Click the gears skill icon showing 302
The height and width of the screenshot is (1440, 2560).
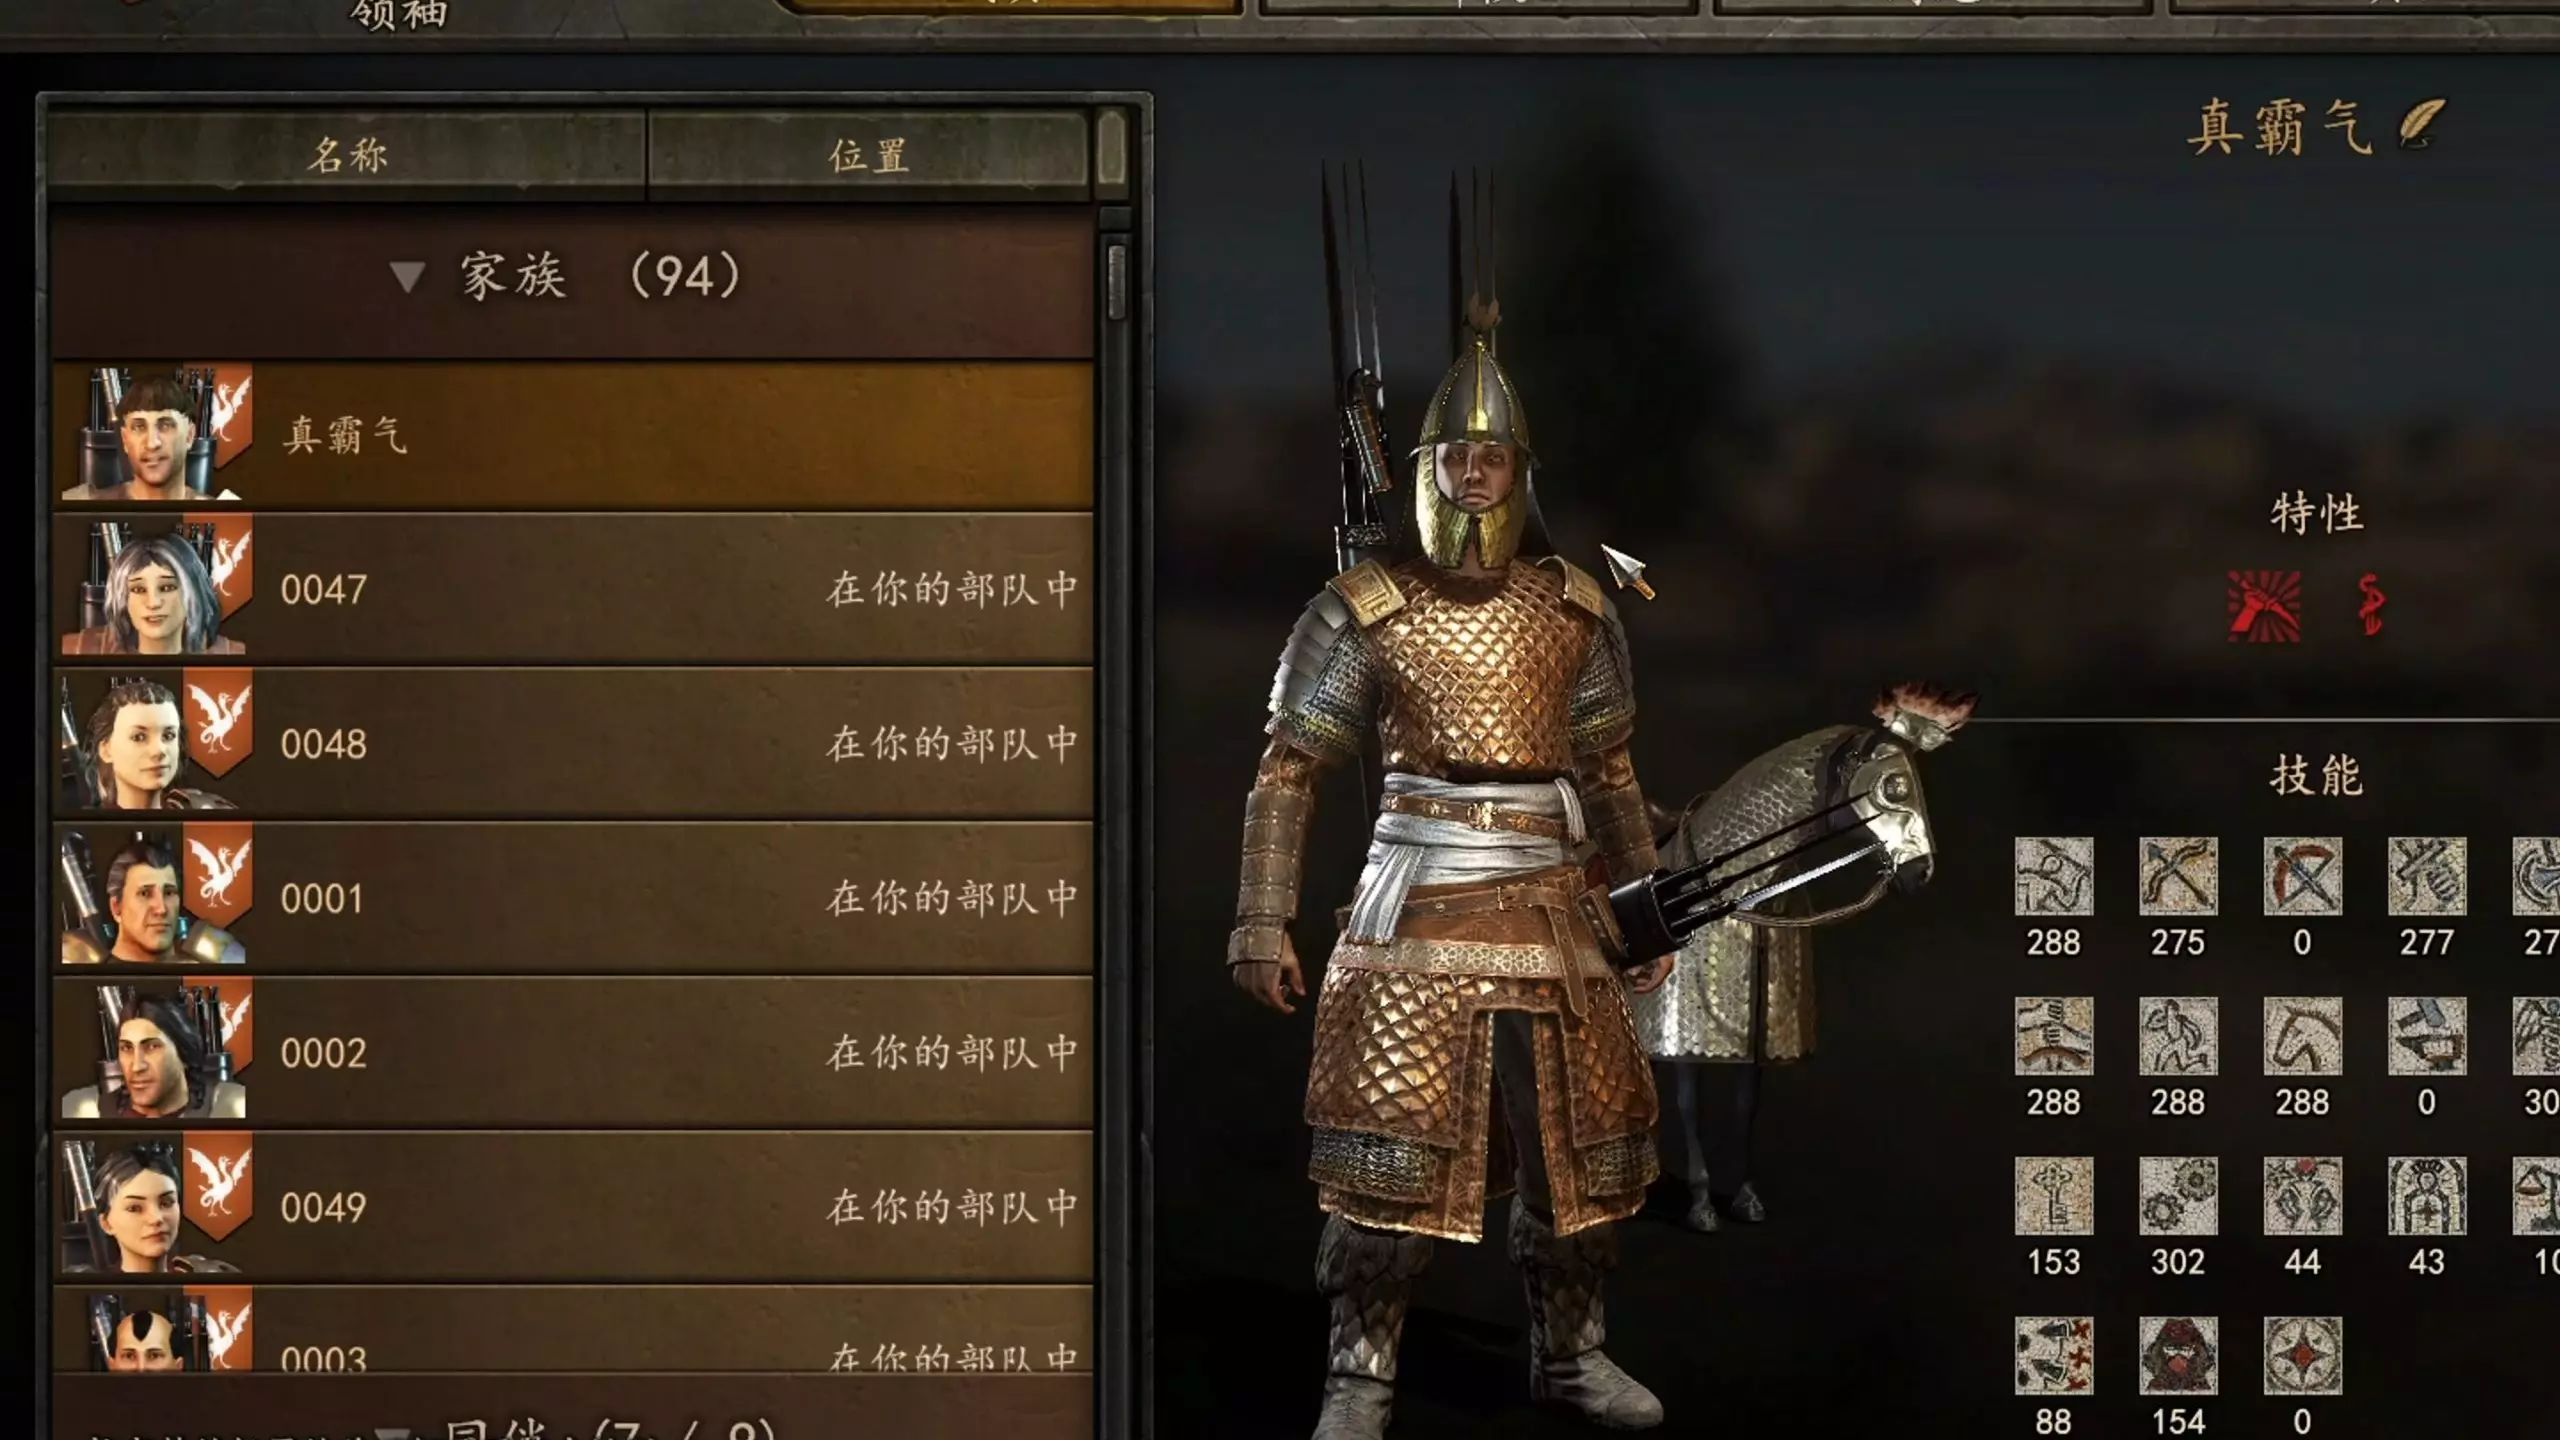pos(2178,1197)
